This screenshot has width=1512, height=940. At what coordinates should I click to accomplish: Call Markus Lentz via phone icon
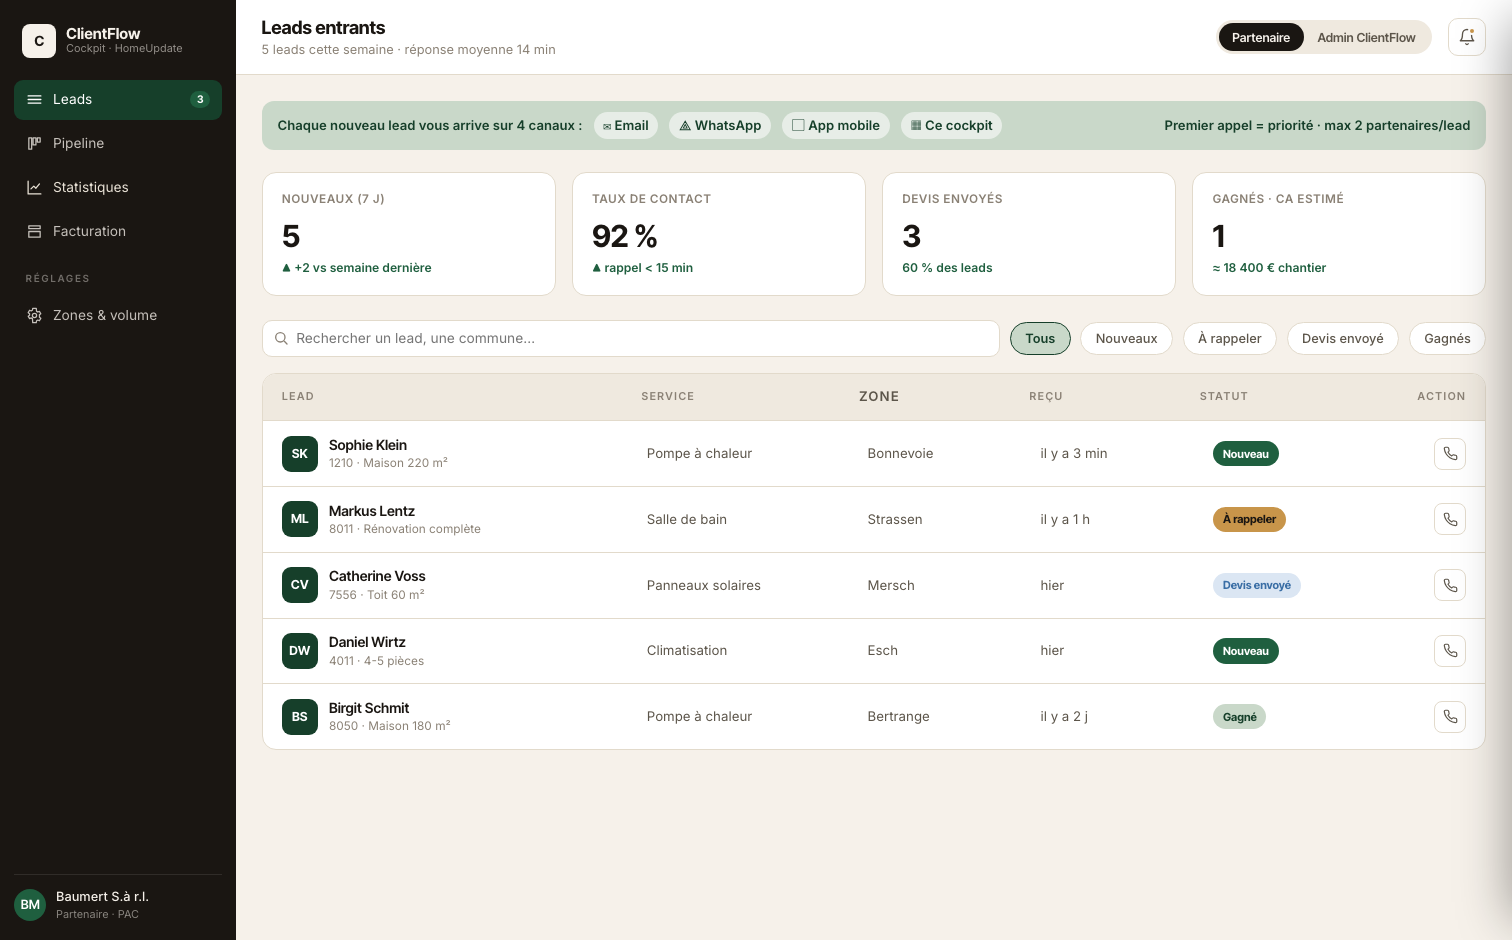pos(1450,519)
